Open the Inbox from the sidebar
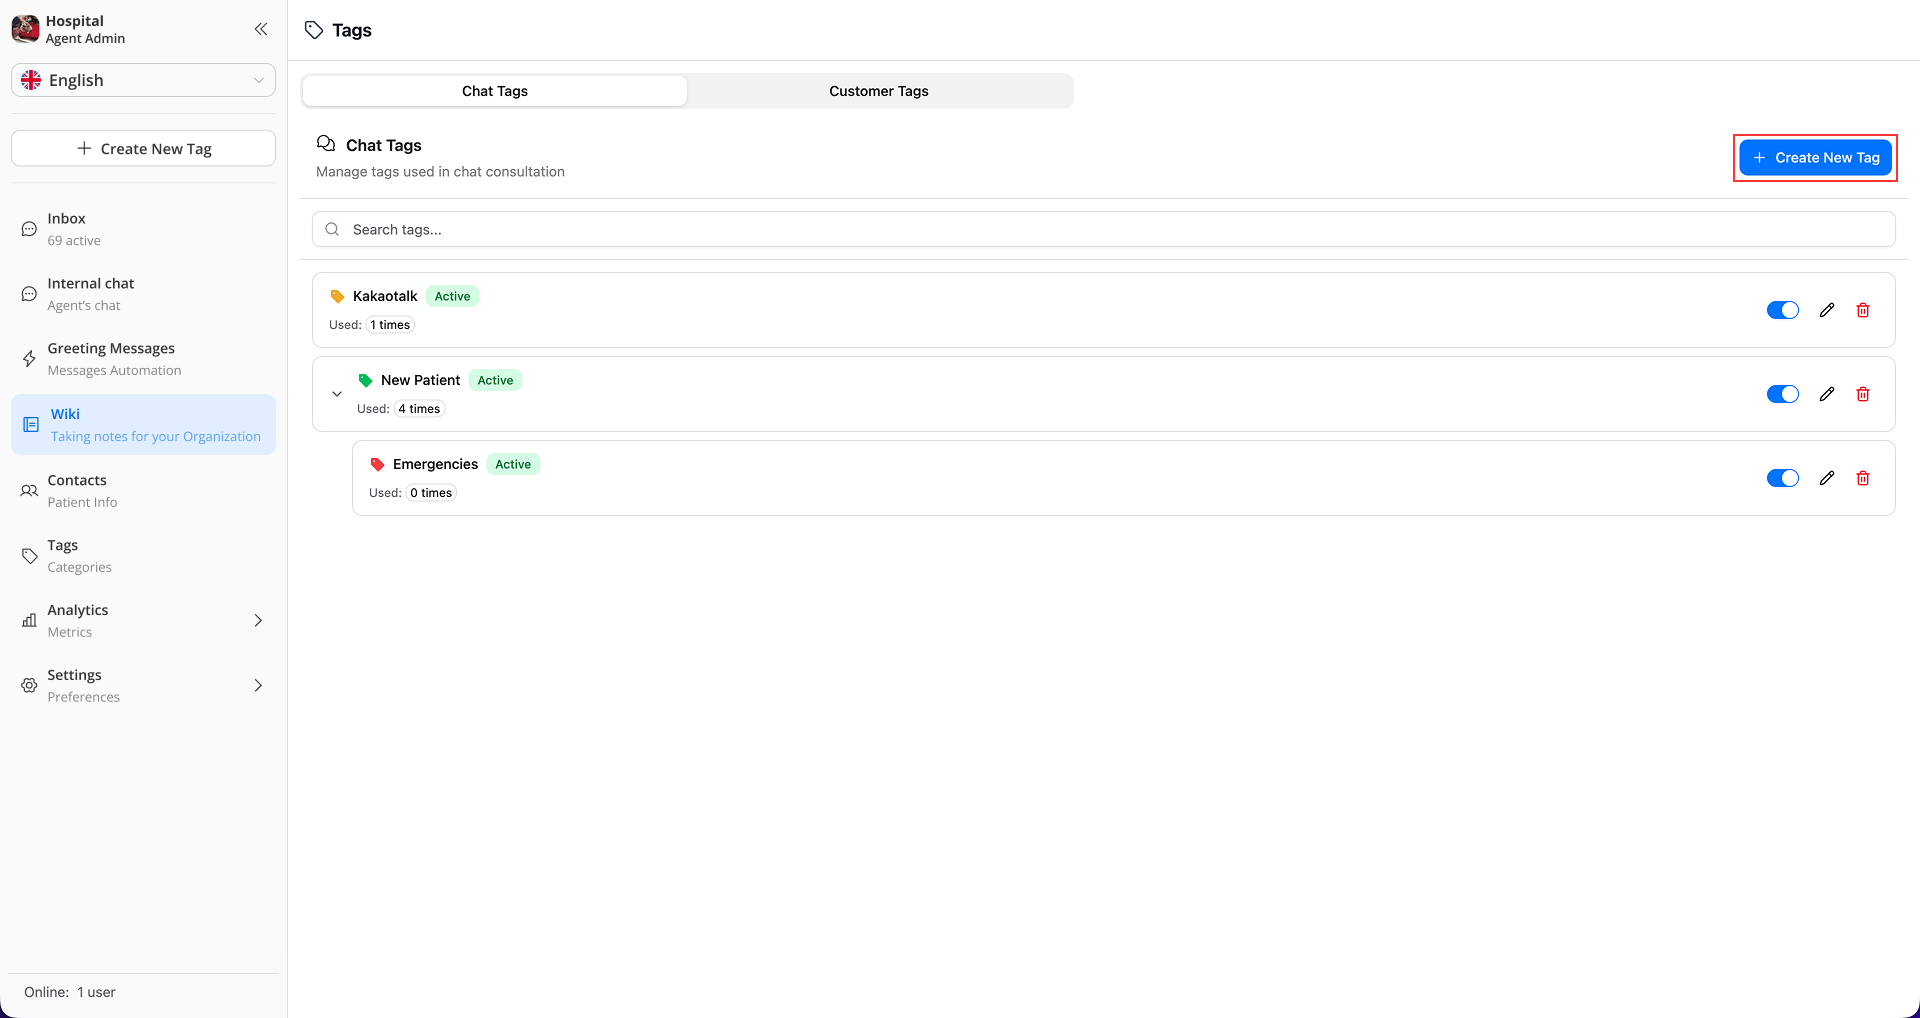The height and width of the screenshot is (1018, 1920). click(66, 228)
